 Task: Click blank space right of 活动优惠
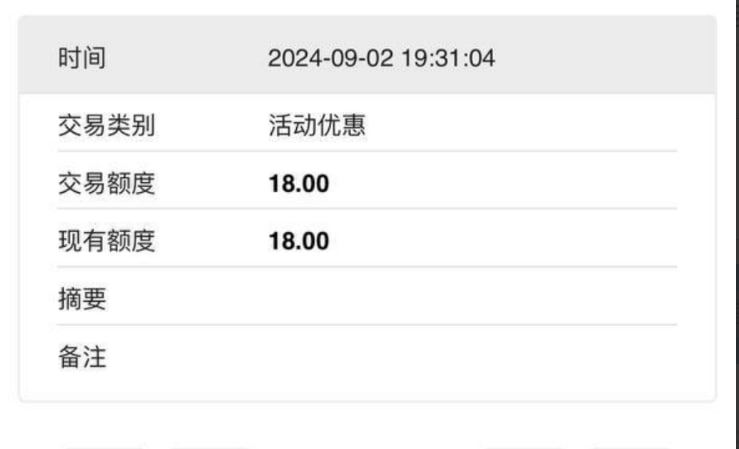point(518,125)
